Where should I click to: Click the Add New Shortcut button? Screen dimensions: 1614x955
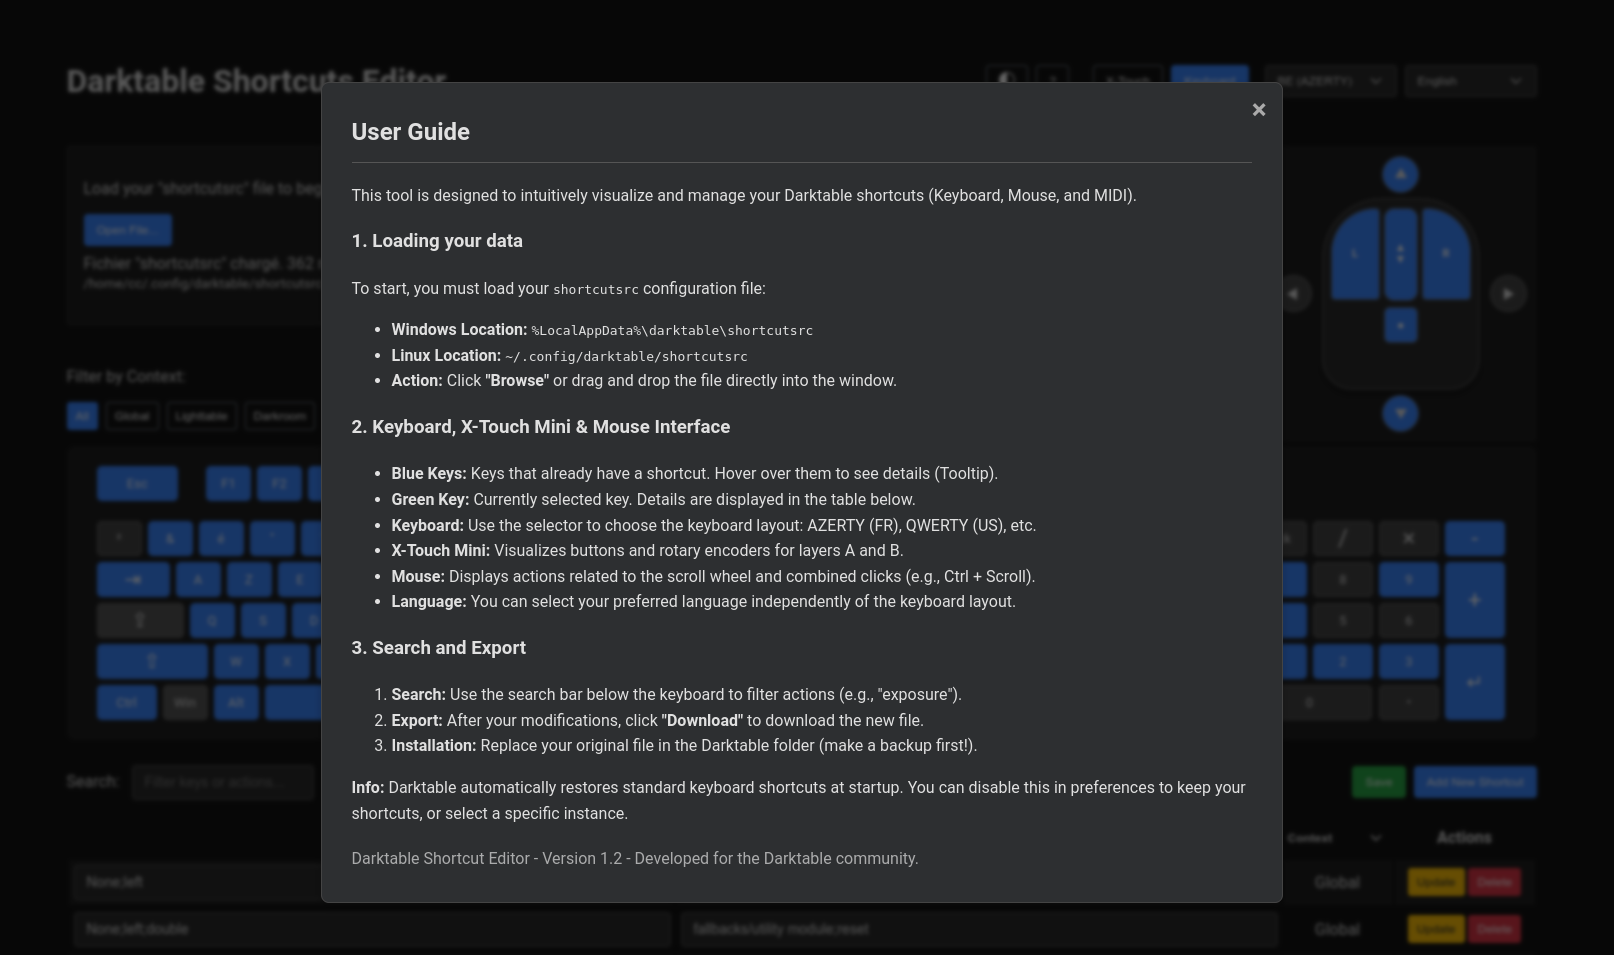[1475, 782]
